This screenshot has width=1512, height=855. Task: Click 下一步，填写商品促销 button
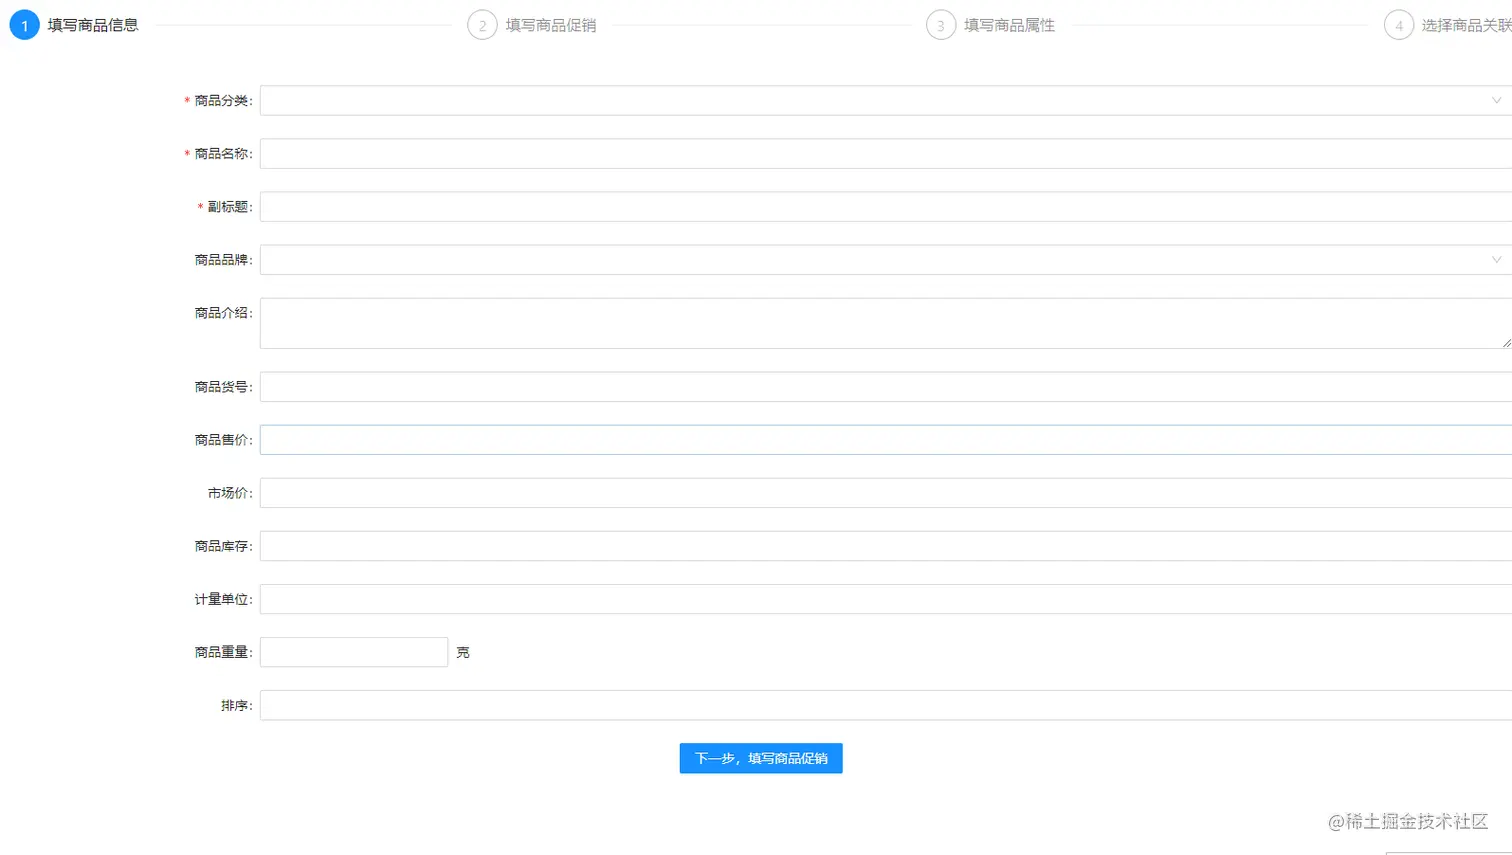pyautogui.click(x=761, y=758)
